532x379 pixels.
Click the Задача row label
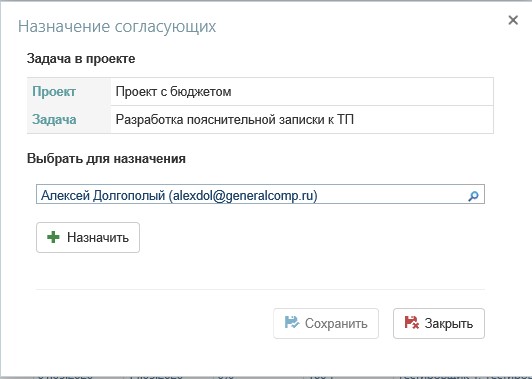54,119
